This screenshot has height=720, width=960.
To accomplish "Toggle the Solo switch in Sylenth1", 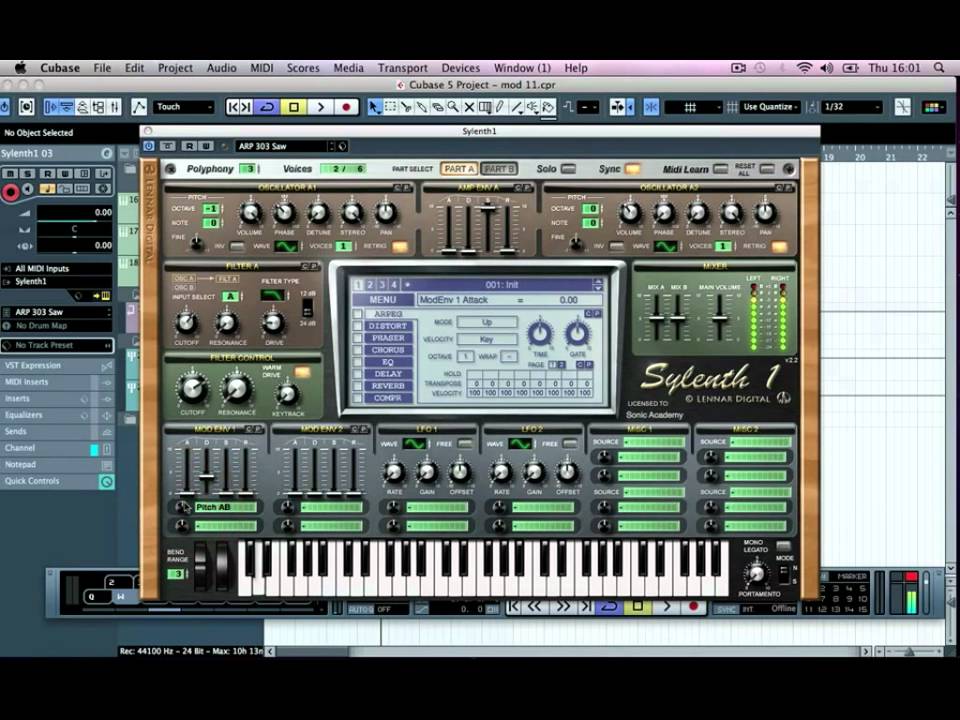I will click(x=569, y=168).
